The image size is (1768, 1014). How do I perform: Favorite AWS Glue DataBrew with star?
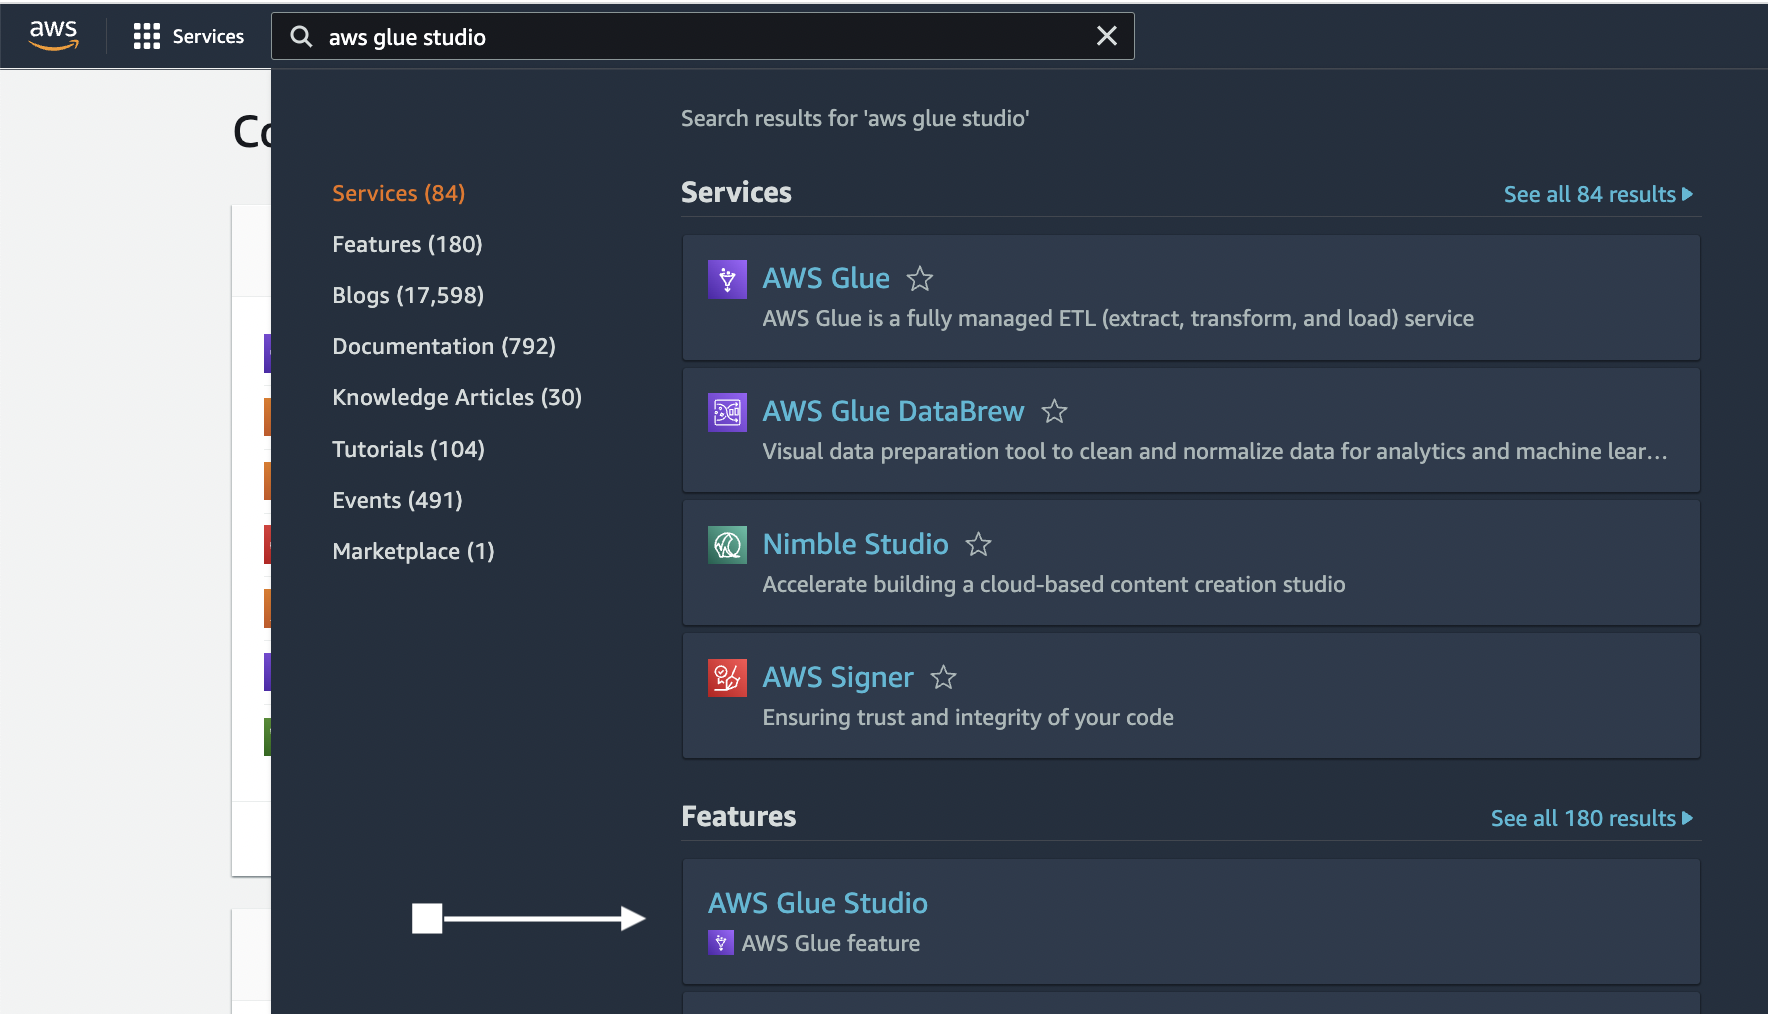[1054, 411]
